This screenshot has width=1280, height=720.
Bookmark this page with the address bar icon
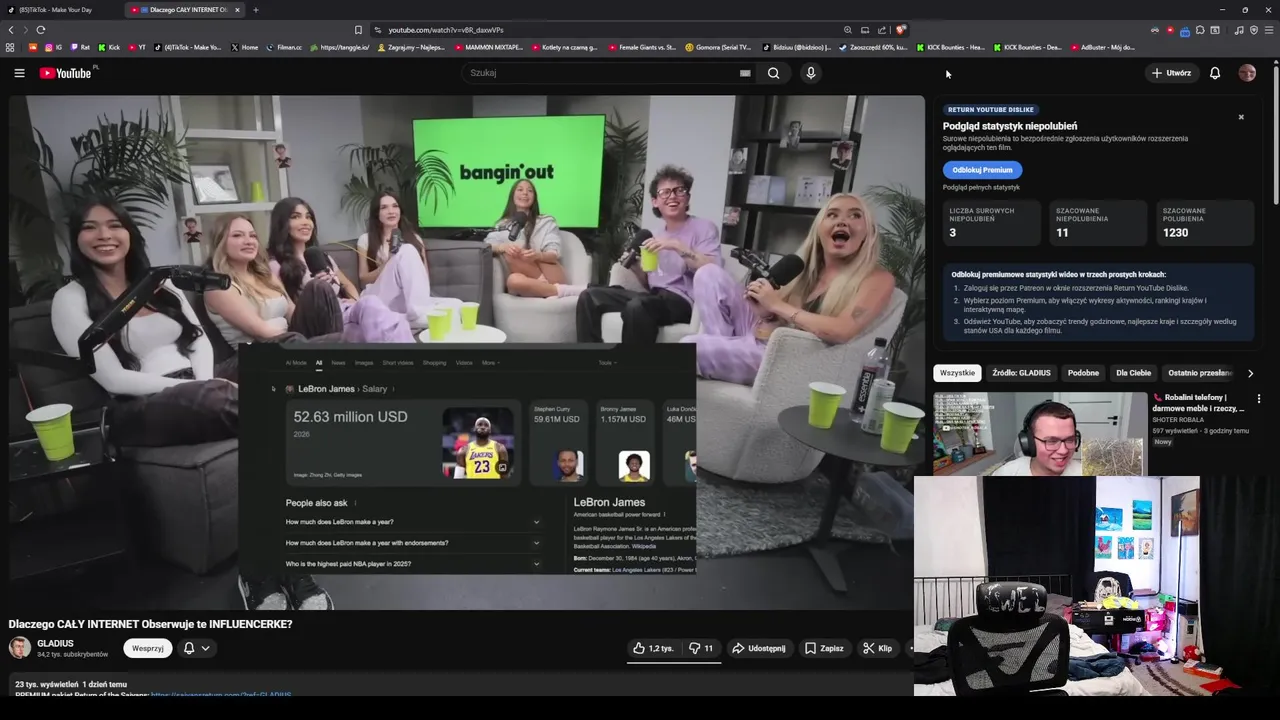click(358, 30)
